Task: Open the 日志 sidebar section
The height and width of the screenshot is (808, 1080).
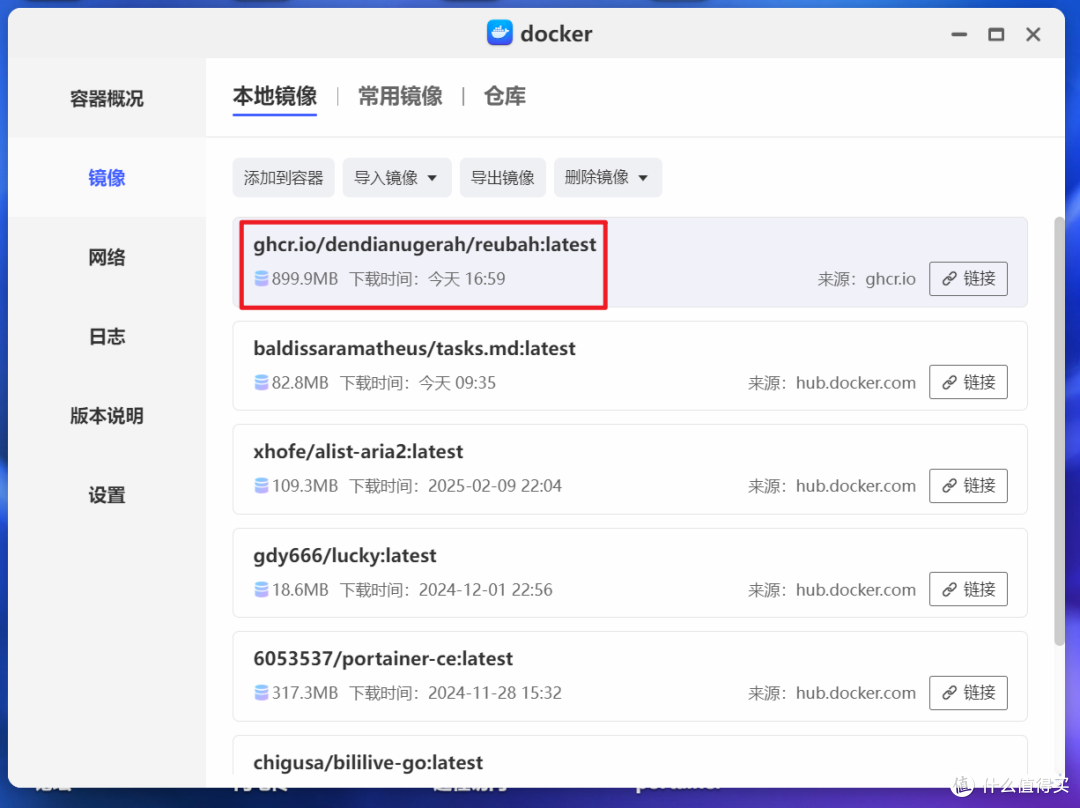Action: [107, 336]
